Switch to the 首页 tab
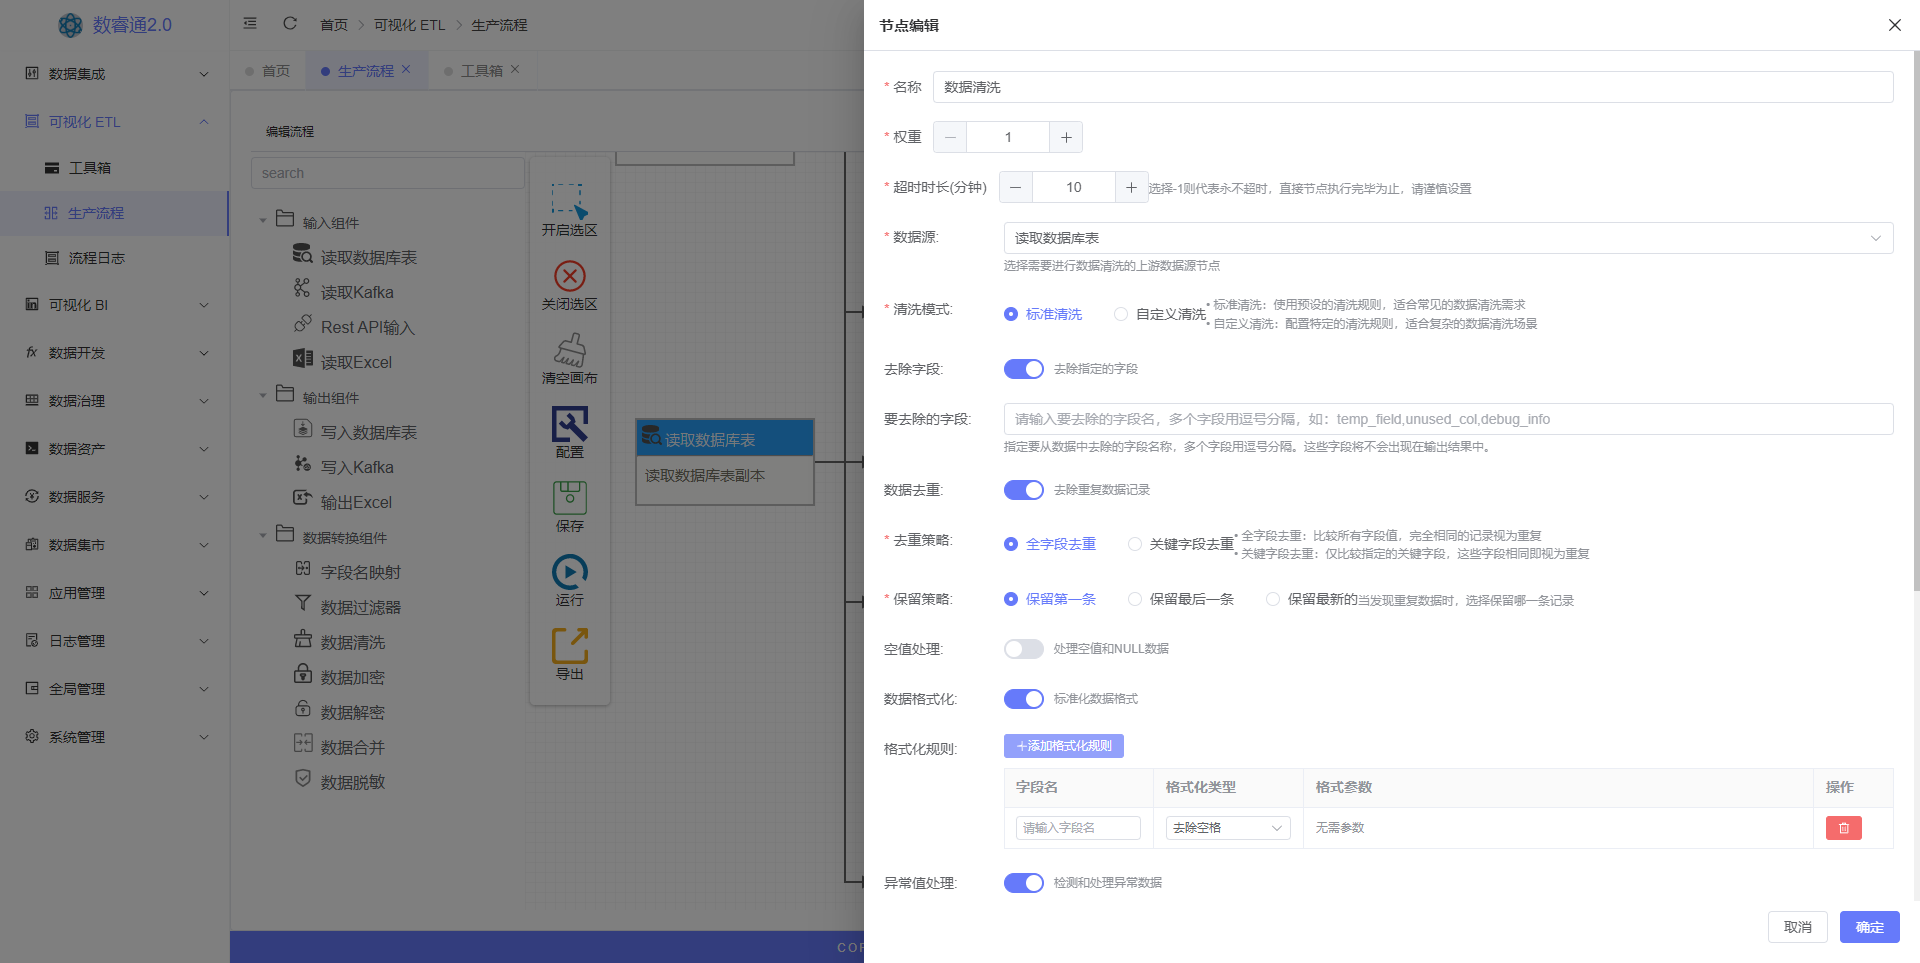Image resolution: width=1920 pixels, height=963 pixels. coord(268,71)
